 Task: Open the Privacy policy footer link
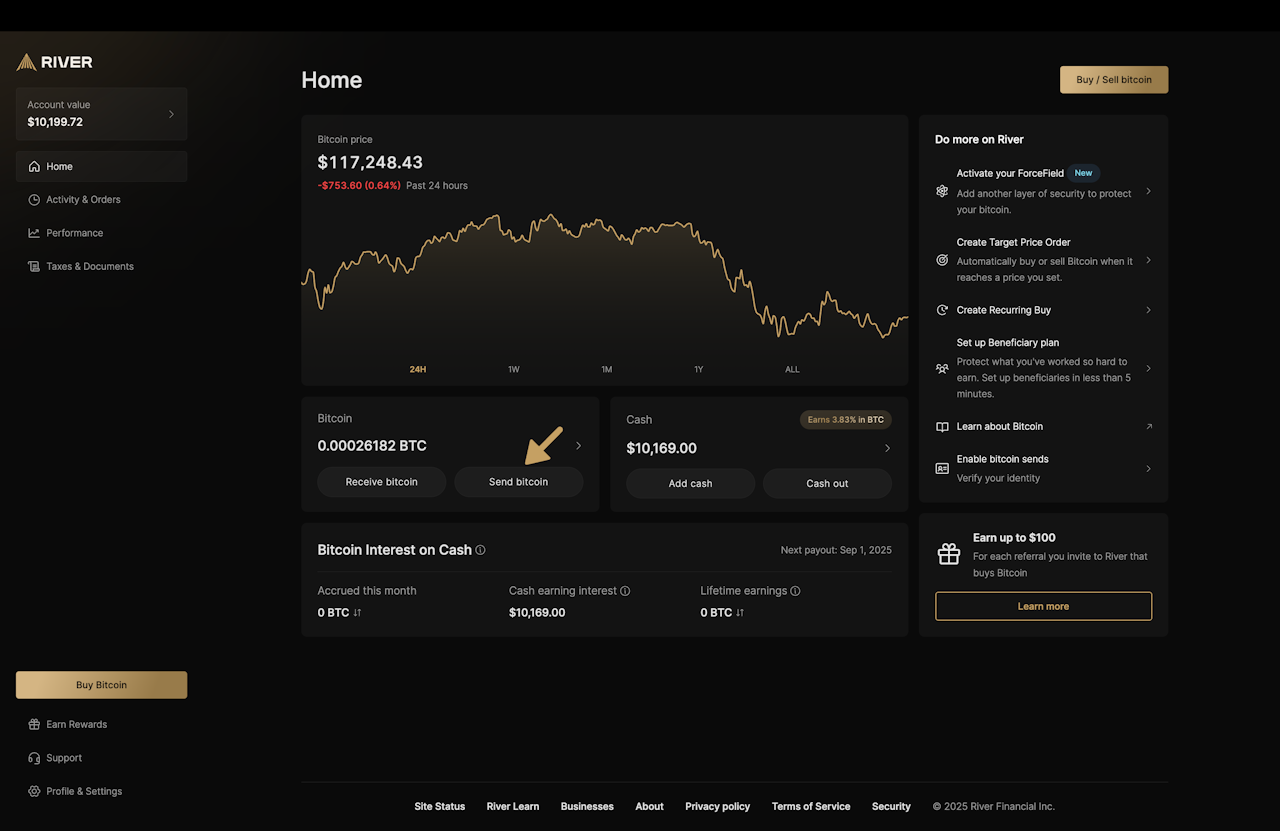718,807
